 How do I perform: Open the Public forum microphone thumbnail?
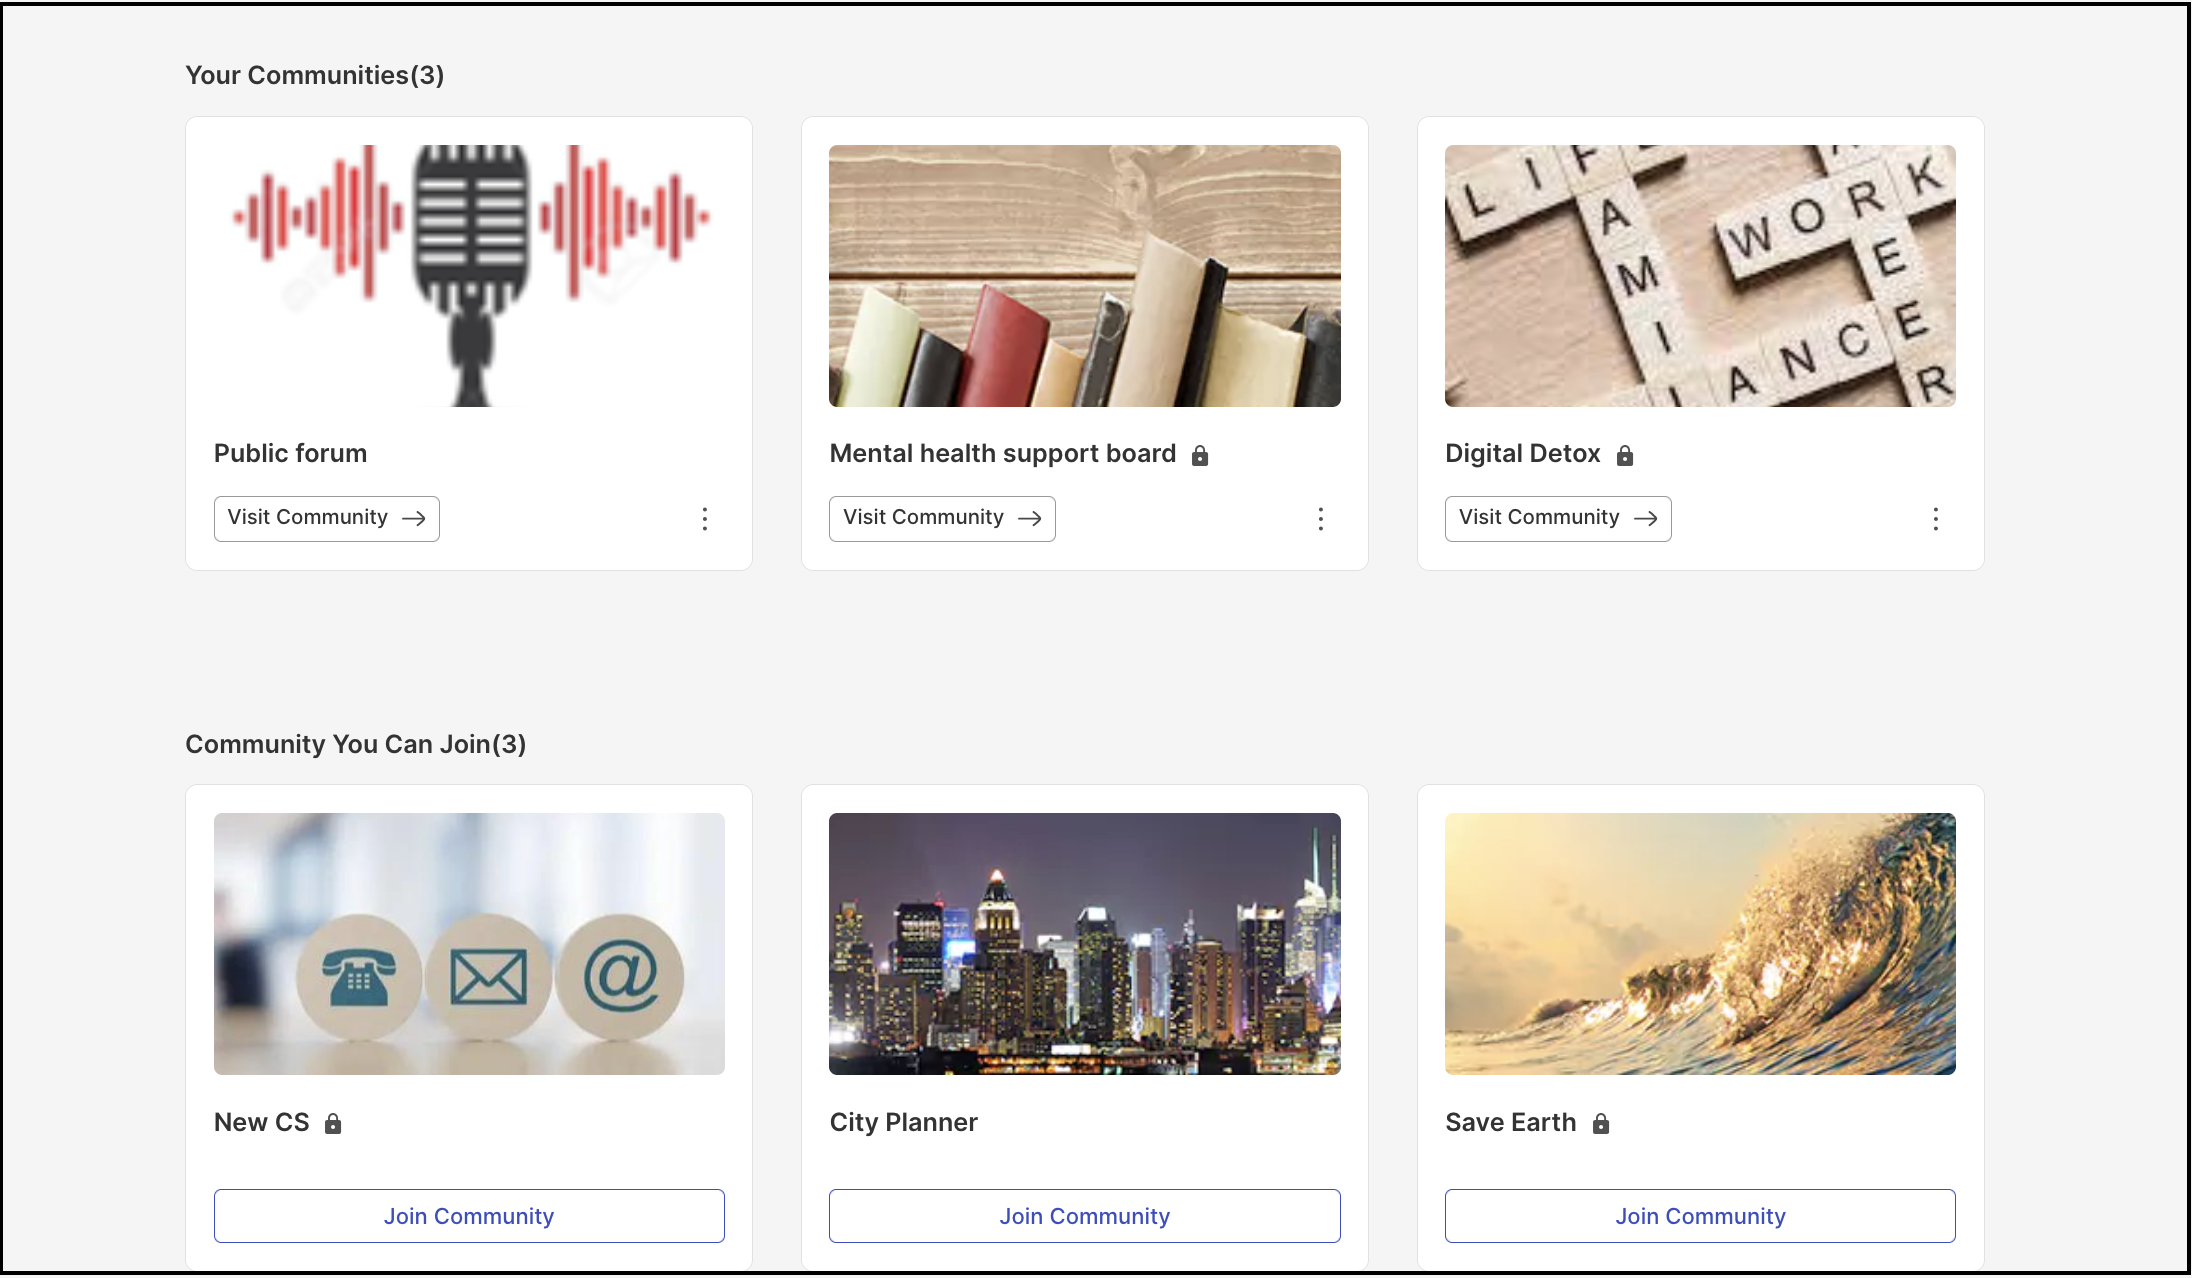tap(469, 276)
